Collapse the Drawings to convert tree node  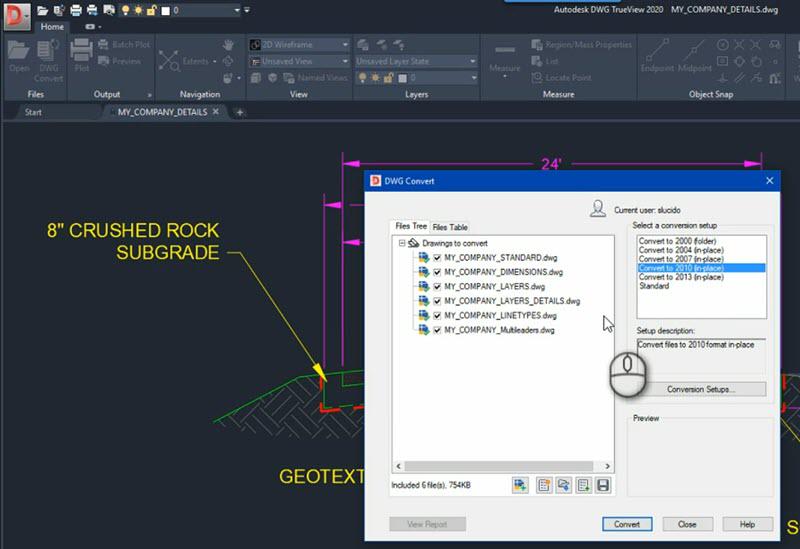402,243
